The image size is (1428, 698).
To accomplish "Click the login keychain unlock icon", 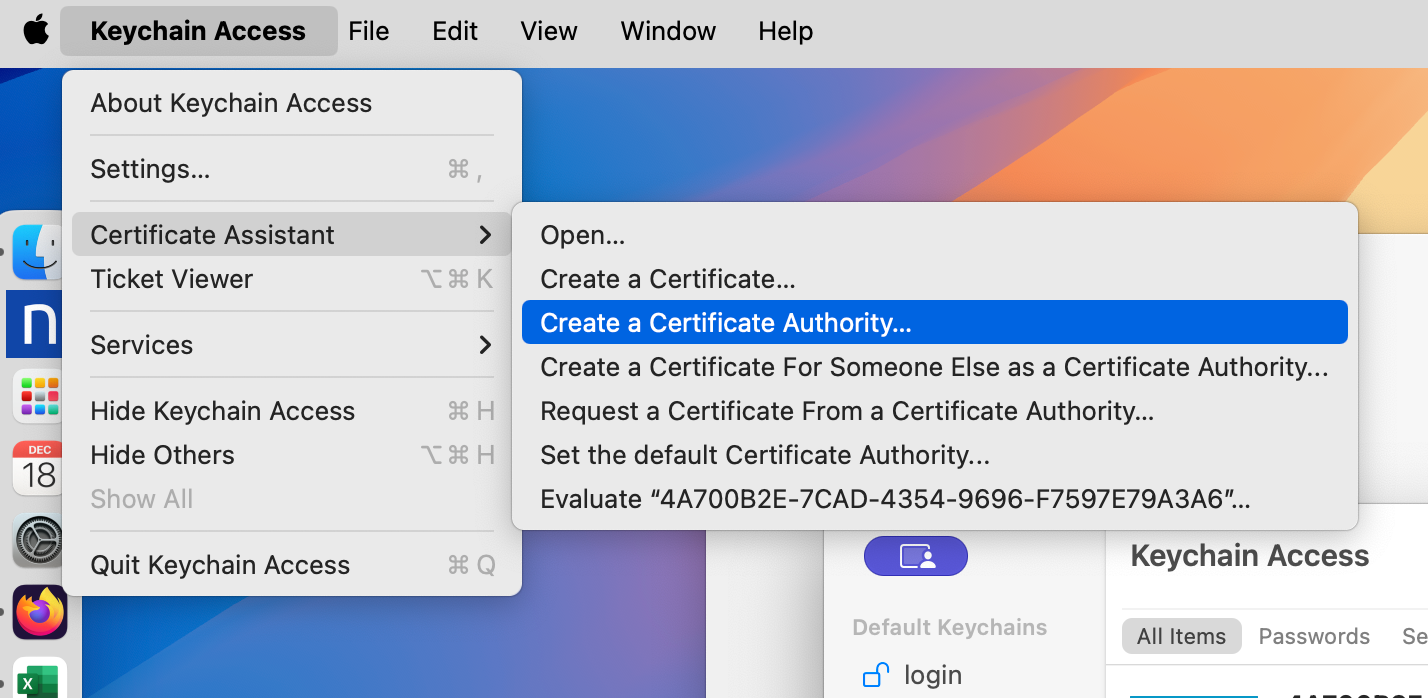I will tap(876, 675).
